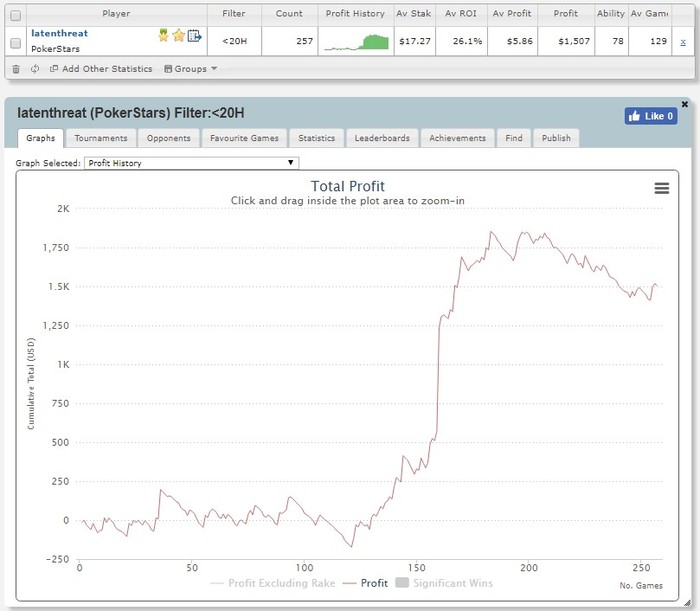Switch to the Tournaments tab

click(x=101, y=138)
